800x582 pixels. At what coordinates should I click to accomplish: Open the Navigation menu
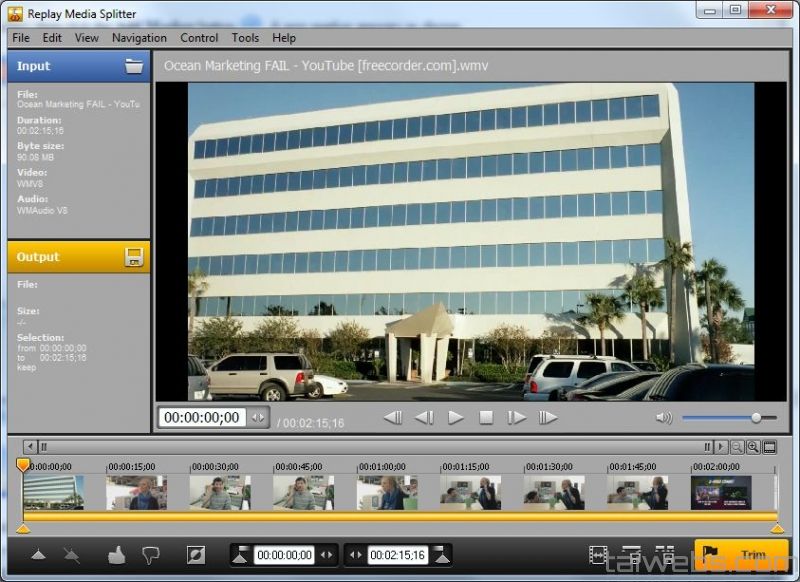[x=139, y=38]
